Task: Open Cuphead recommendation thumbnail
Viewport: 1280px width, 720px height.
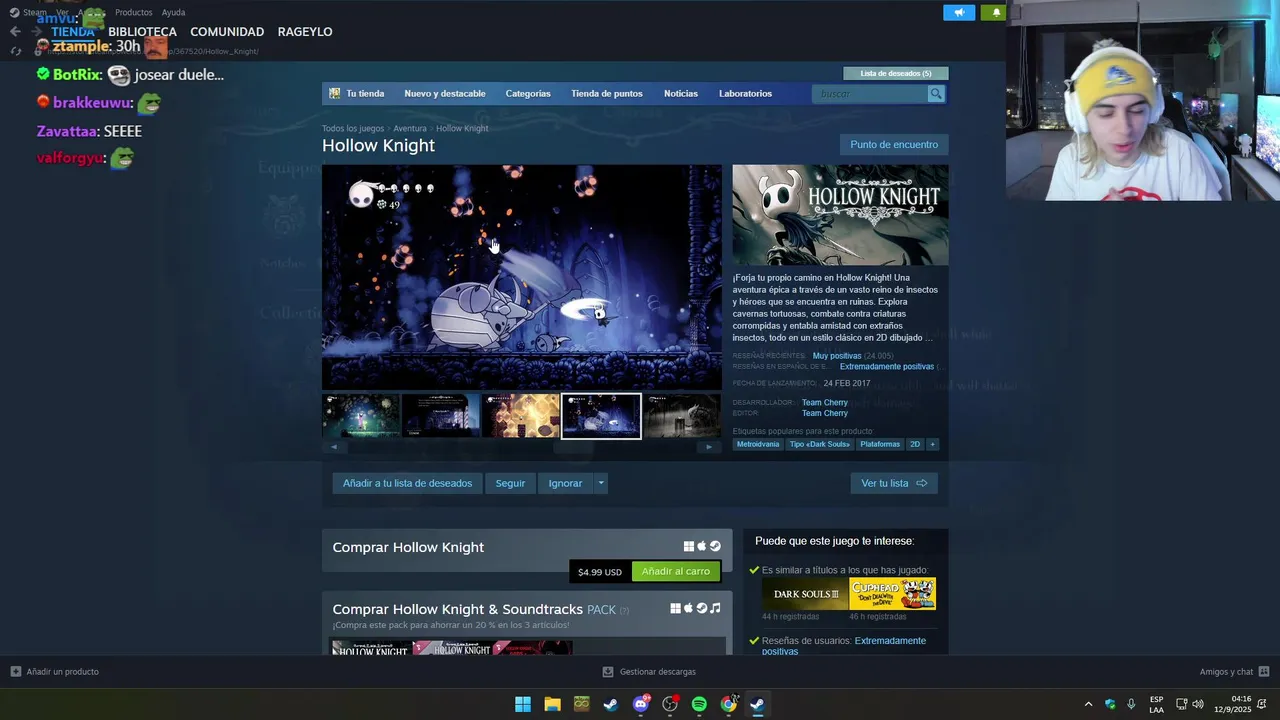Action: point(892,594)
